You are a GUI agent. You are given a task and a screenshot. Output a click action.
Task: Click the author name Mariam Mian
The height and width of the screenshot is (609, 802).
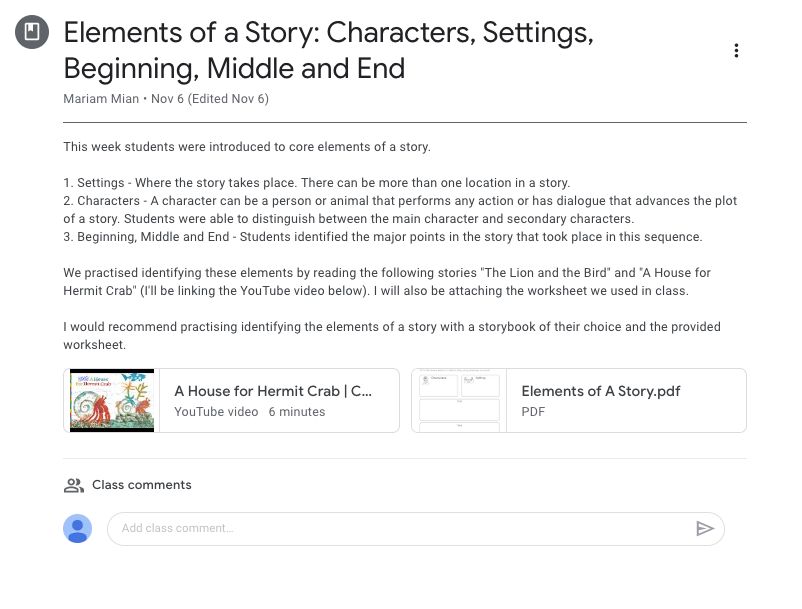pos(101,99)
